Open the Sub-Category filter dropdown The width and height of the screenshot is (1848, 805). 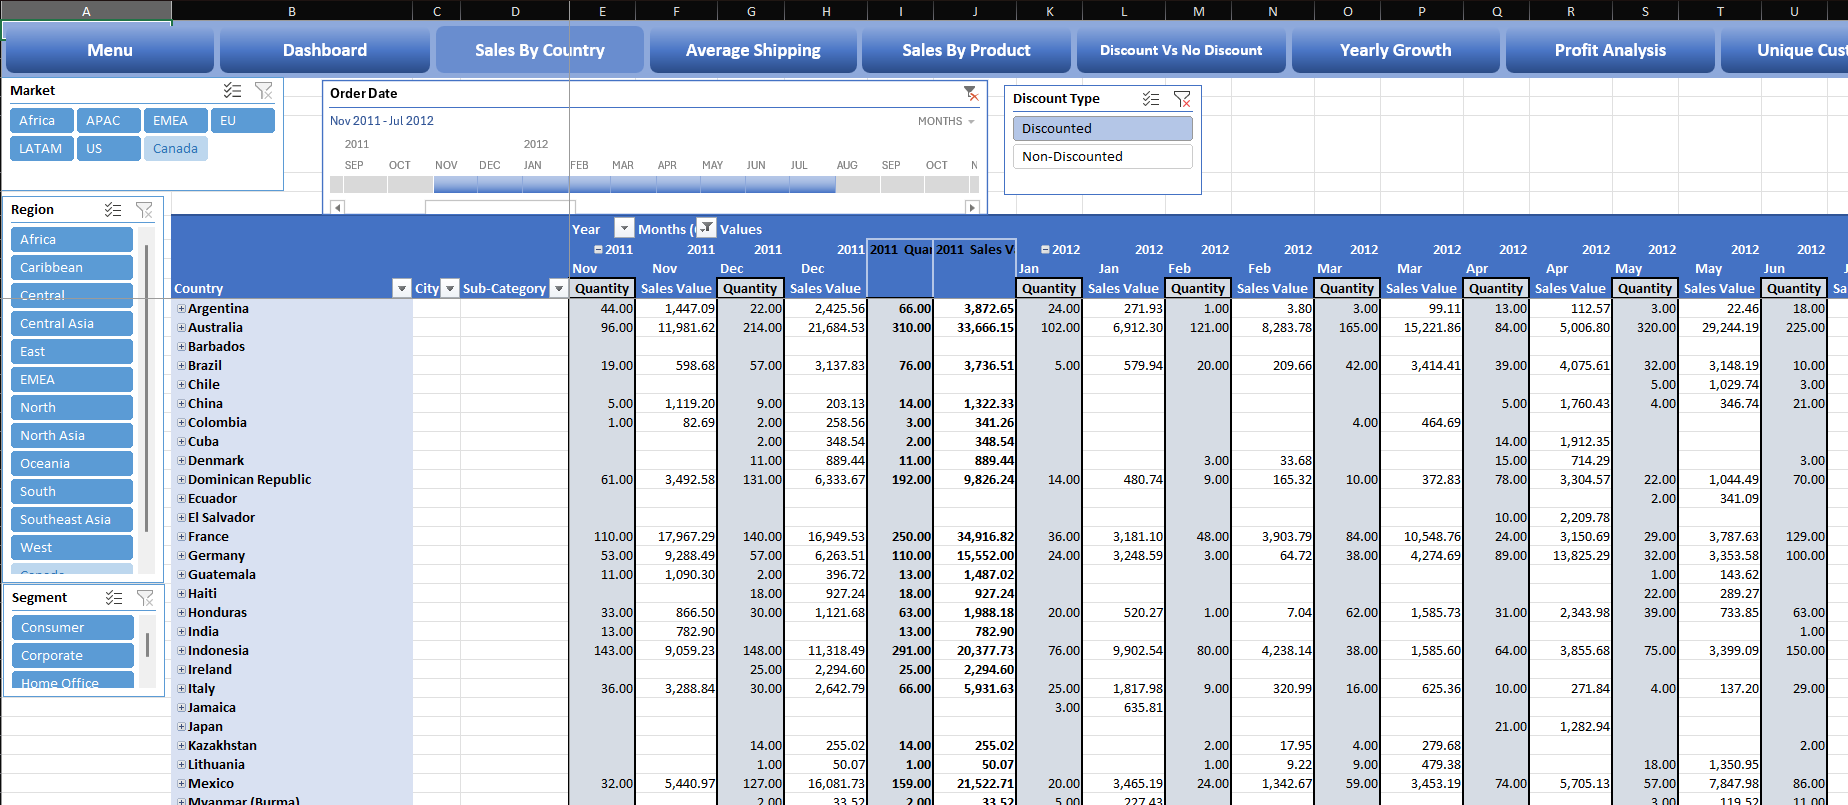(559, 288)
